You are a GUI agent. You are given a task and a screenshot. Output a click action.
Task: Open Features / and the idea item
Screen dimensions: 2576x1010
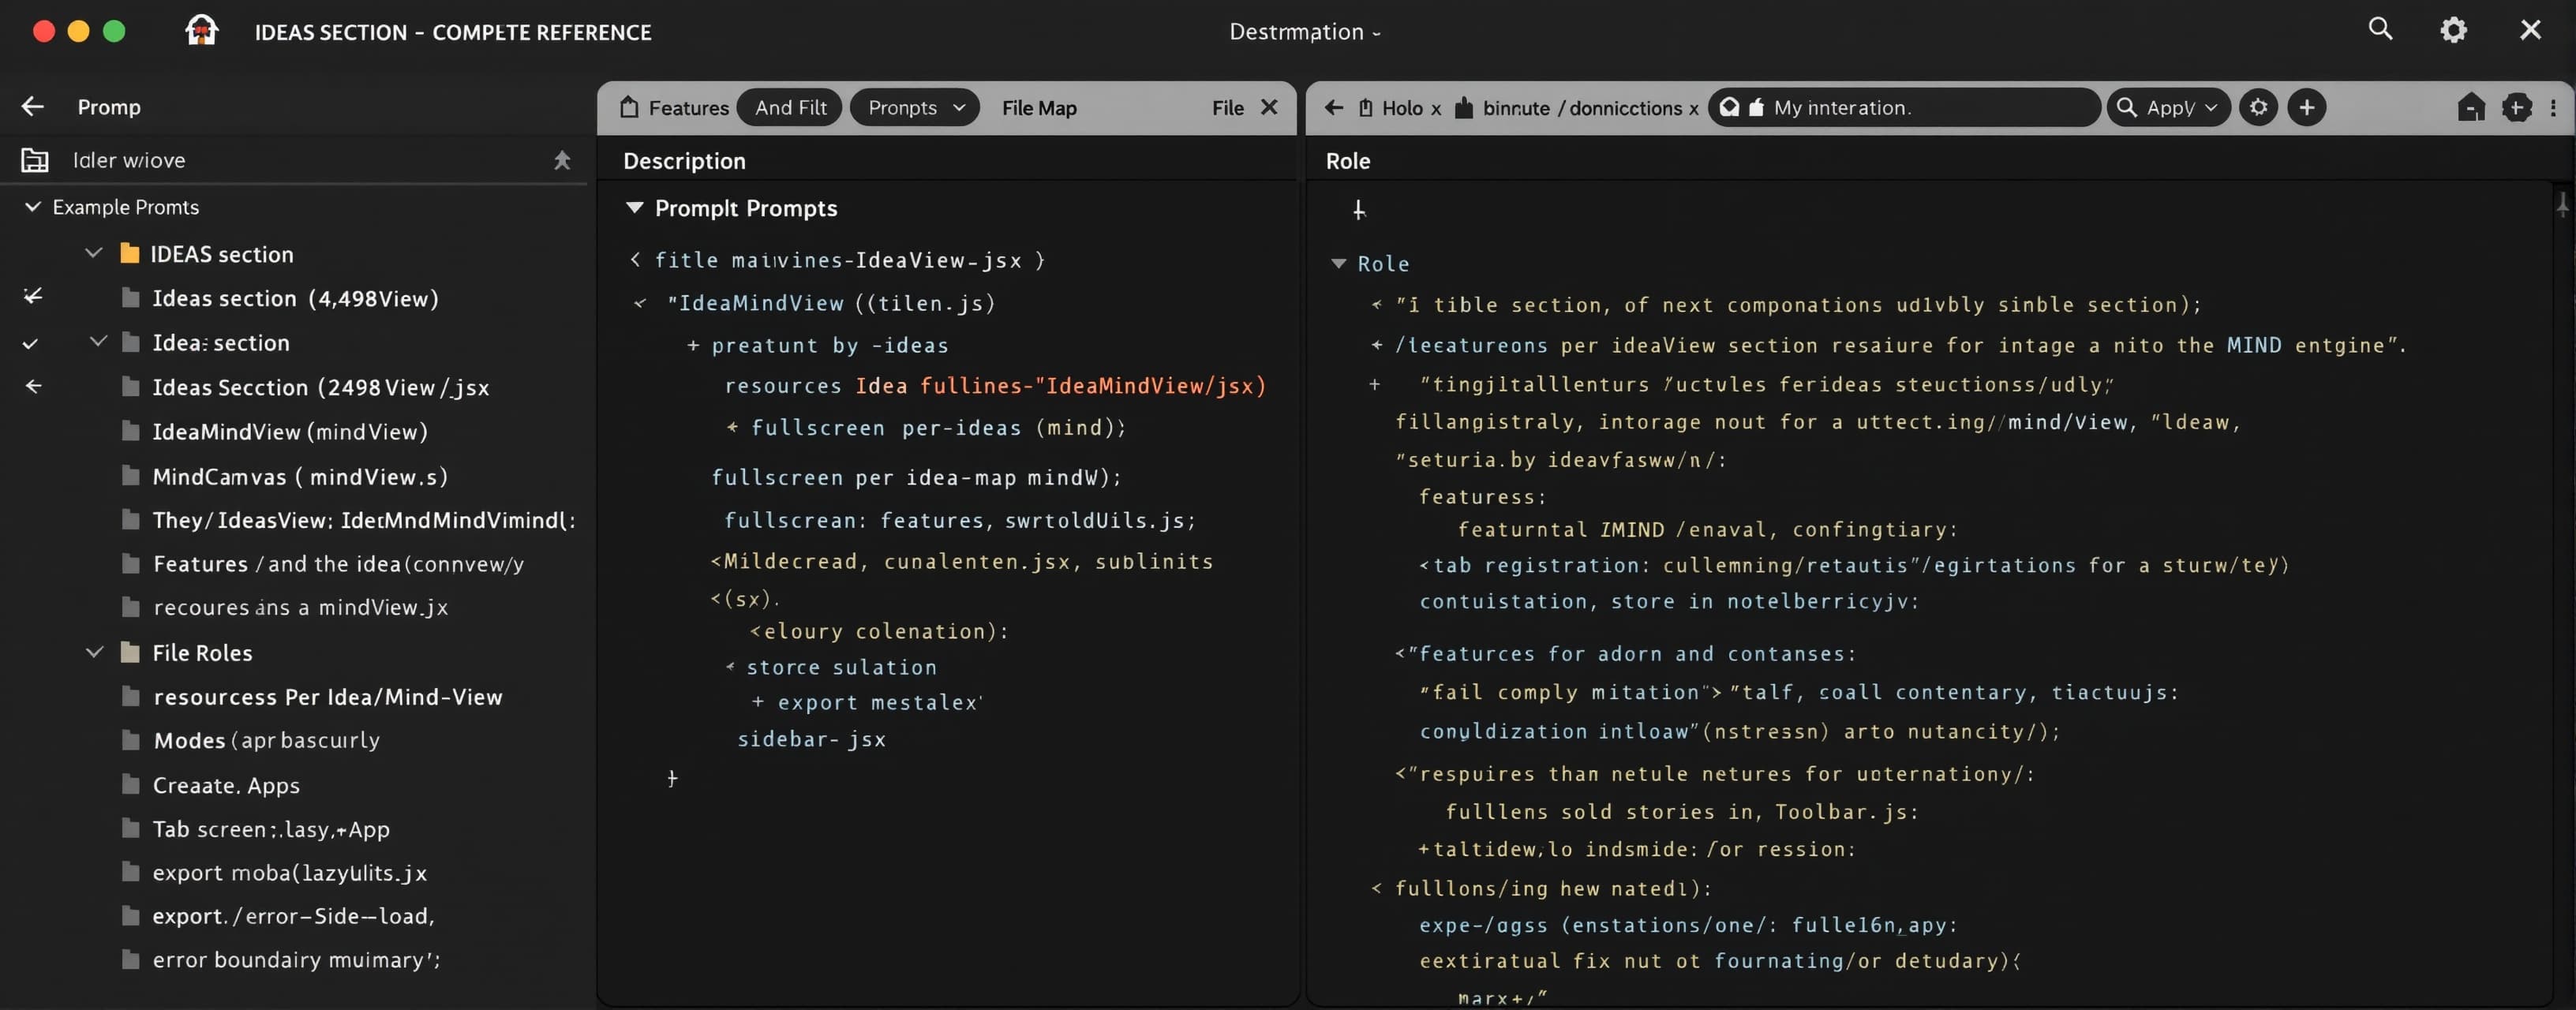pyautogui.click(x=338, y=563)
